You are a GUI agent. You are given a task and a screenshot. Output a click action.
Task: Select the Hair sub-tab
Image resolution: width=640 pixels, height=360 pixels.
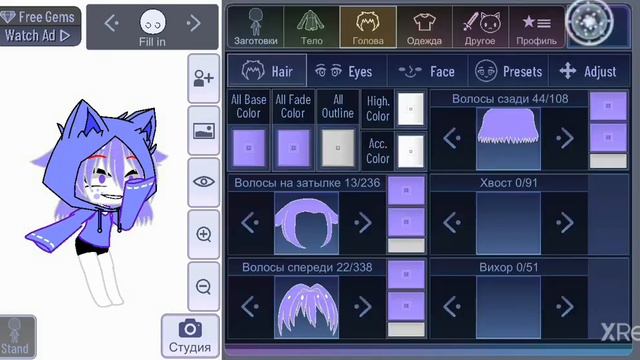(267, 71)
